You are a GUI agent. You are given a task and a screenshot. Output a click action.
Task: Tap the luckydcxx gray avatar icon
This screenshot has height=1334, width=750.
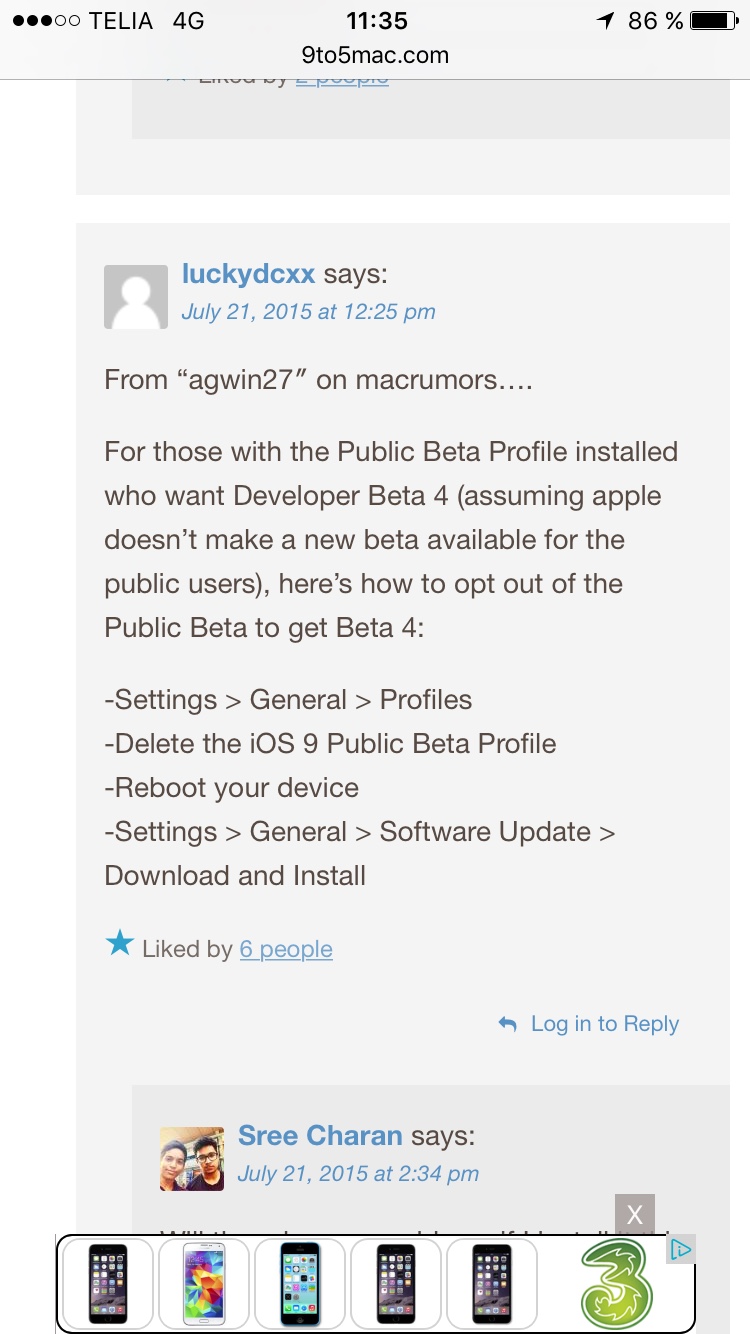136,297
